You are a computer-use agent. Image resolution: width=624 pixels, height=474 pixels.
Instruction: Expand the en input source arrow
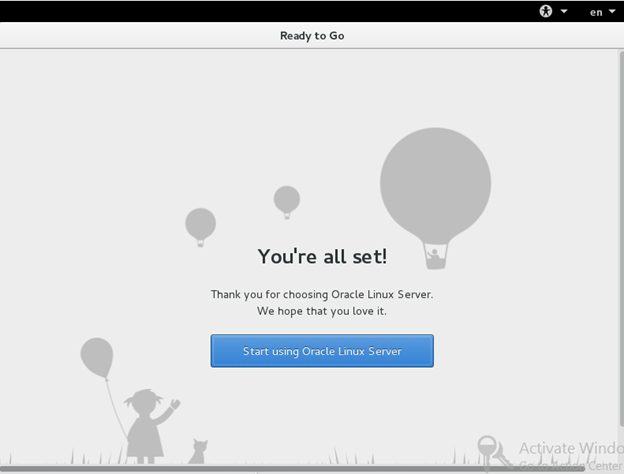(x=612, y=12)
